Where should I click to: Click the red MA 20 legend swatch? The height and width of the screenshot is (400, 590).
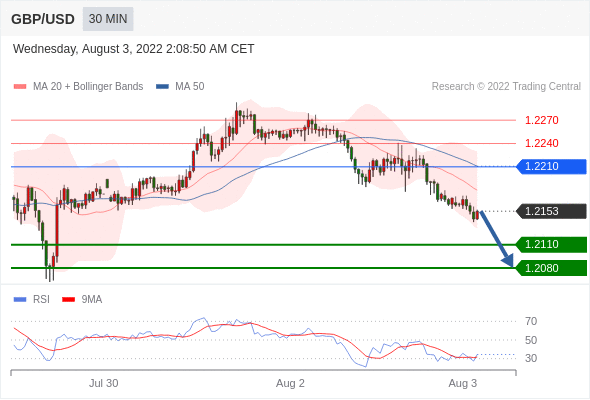pyautogui.click(x=20, y=87)
